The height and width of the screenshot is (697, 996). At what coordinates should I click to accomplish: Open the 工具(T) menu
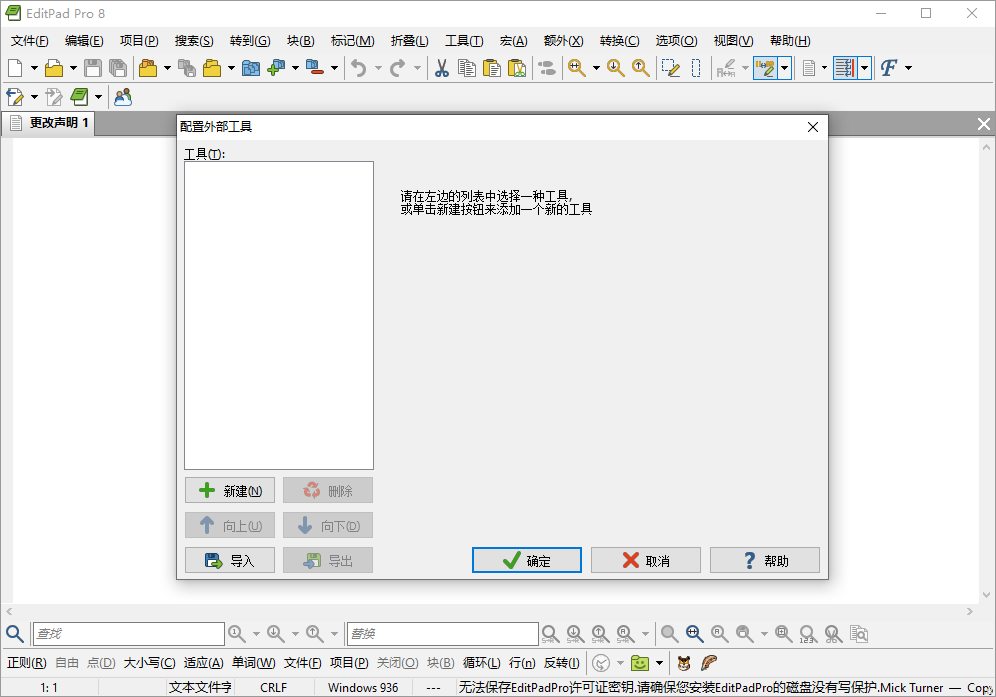[464, 41]
